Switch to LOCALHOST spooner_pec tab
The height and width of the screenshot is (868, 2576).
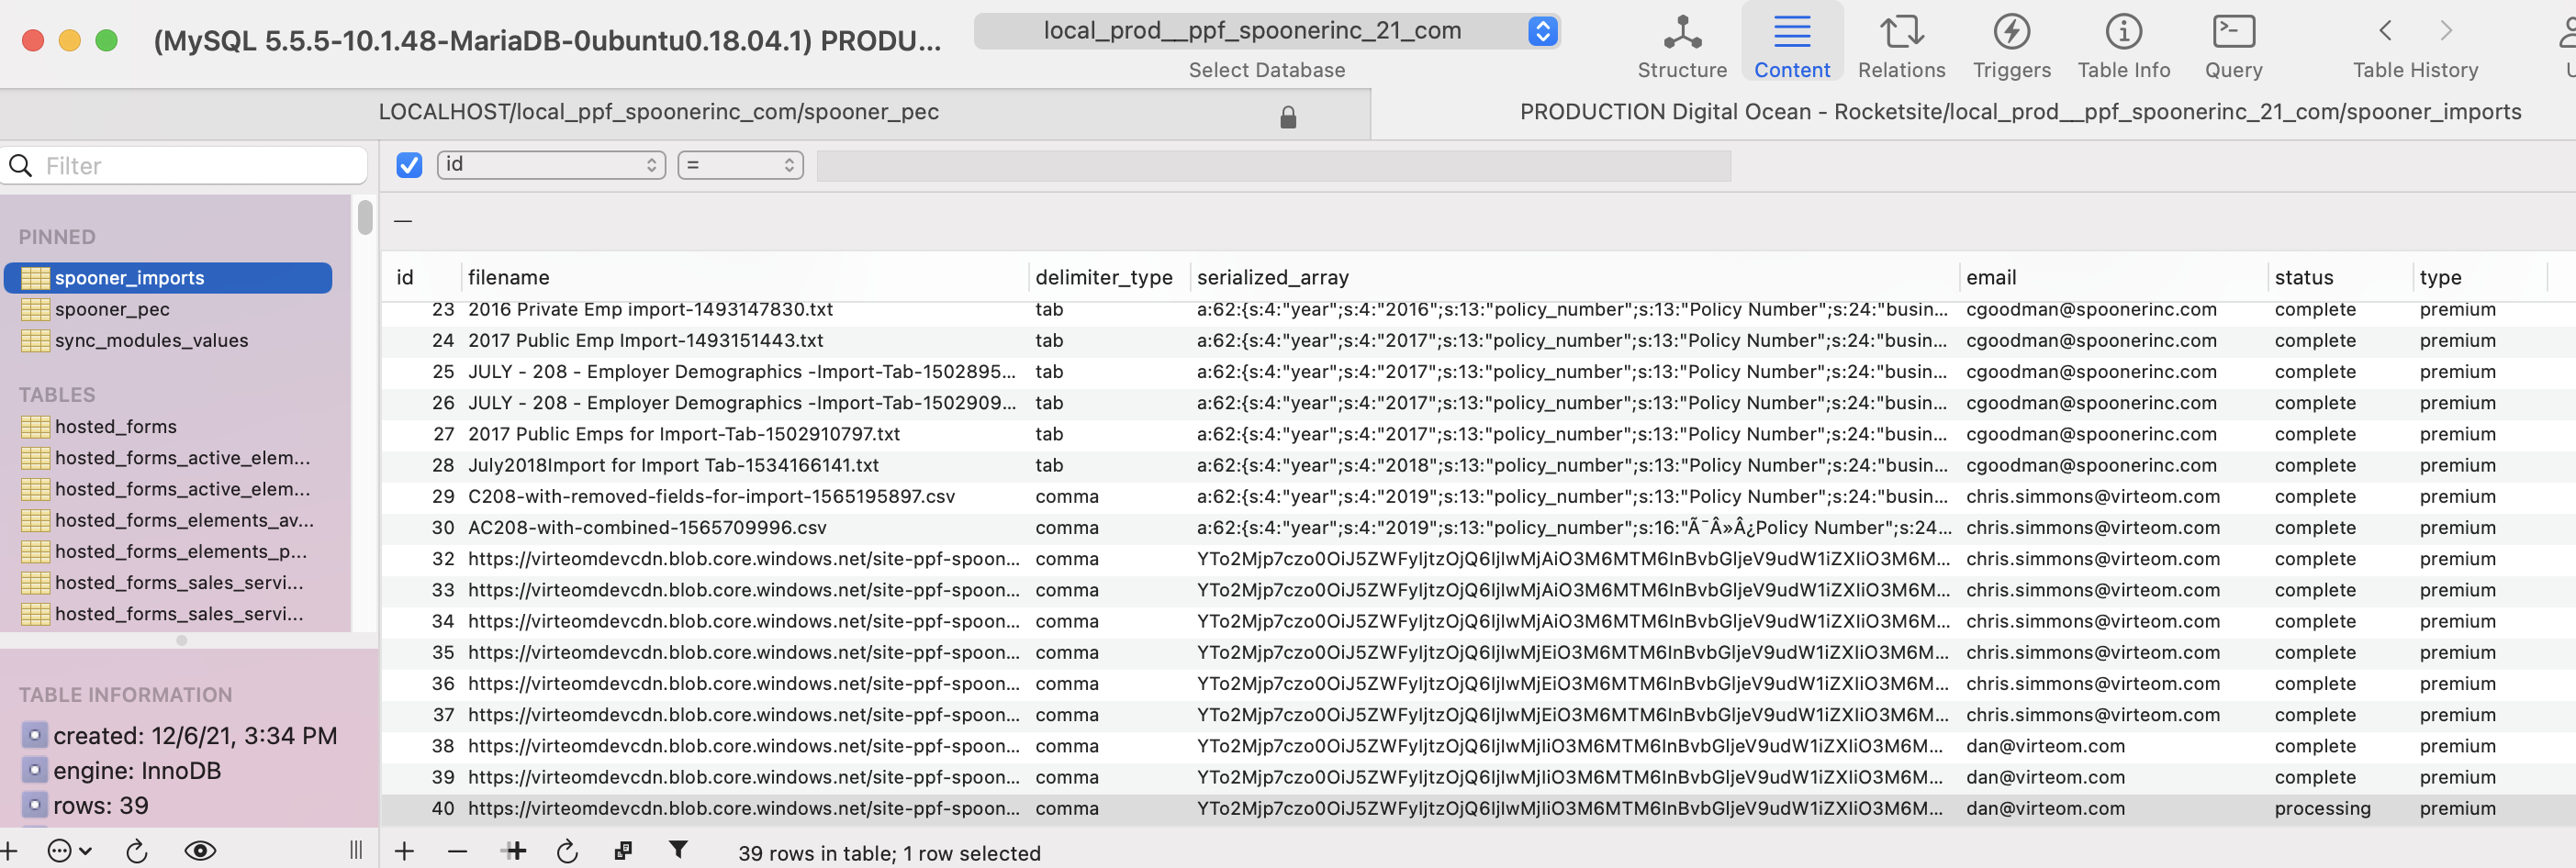658,112
